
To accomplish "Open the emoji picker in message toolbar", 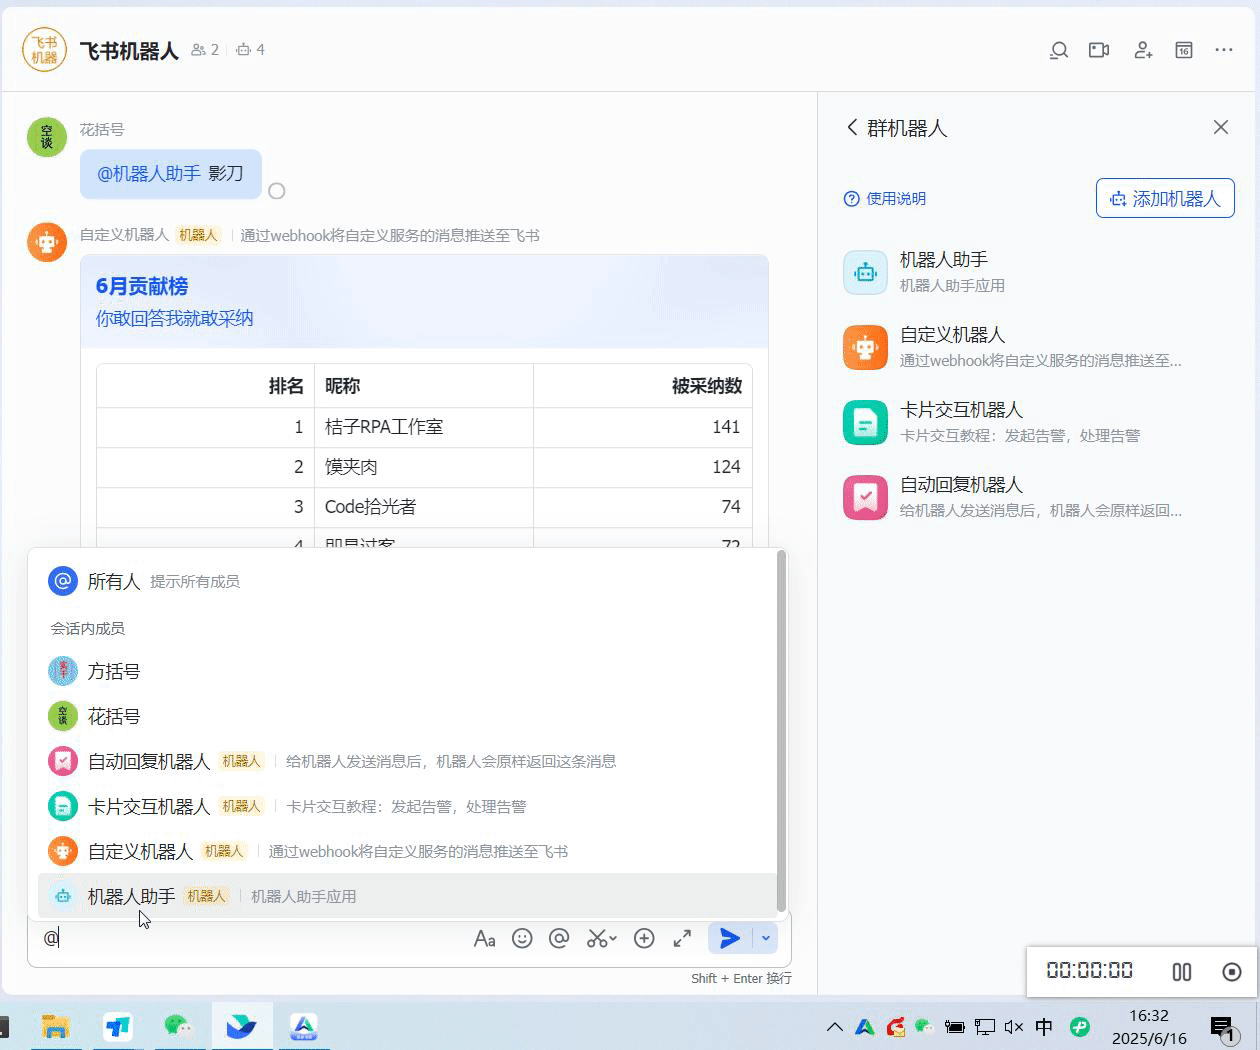I will pos(522,938).
